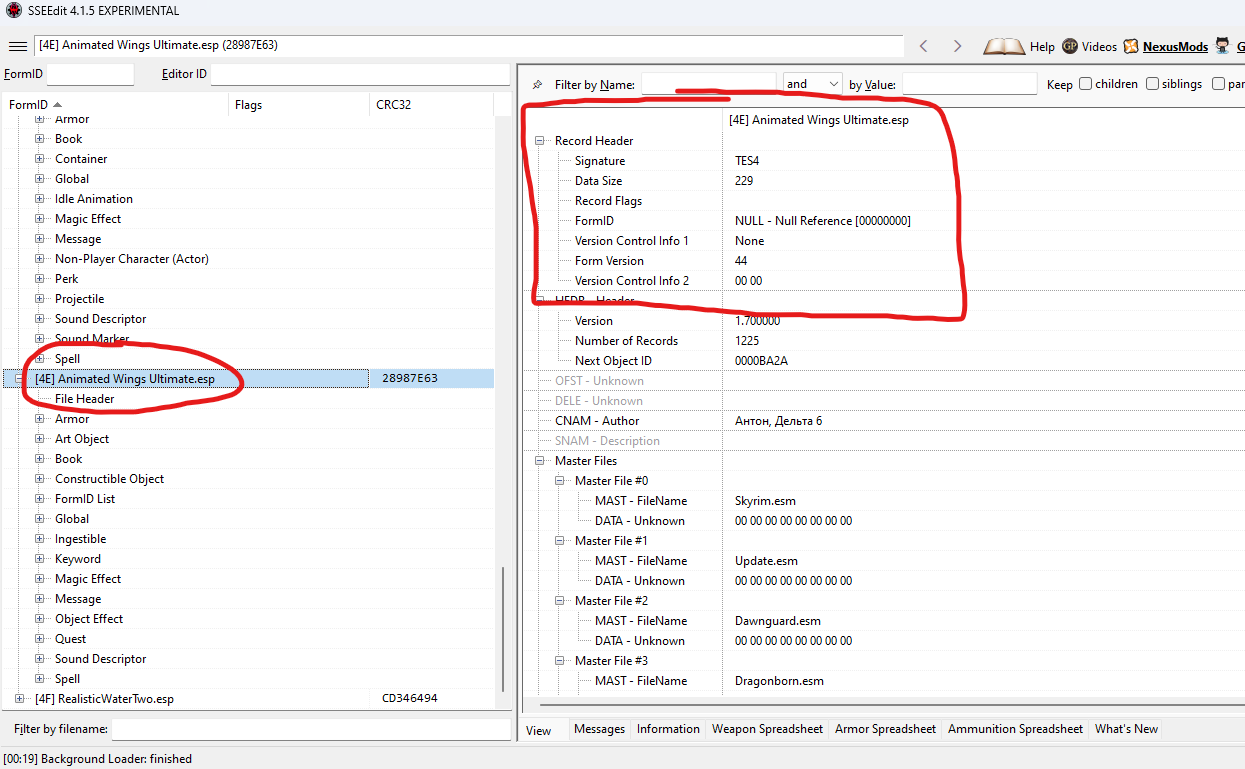
Task: Go forward with the right arrow
Action: [957, 46]
